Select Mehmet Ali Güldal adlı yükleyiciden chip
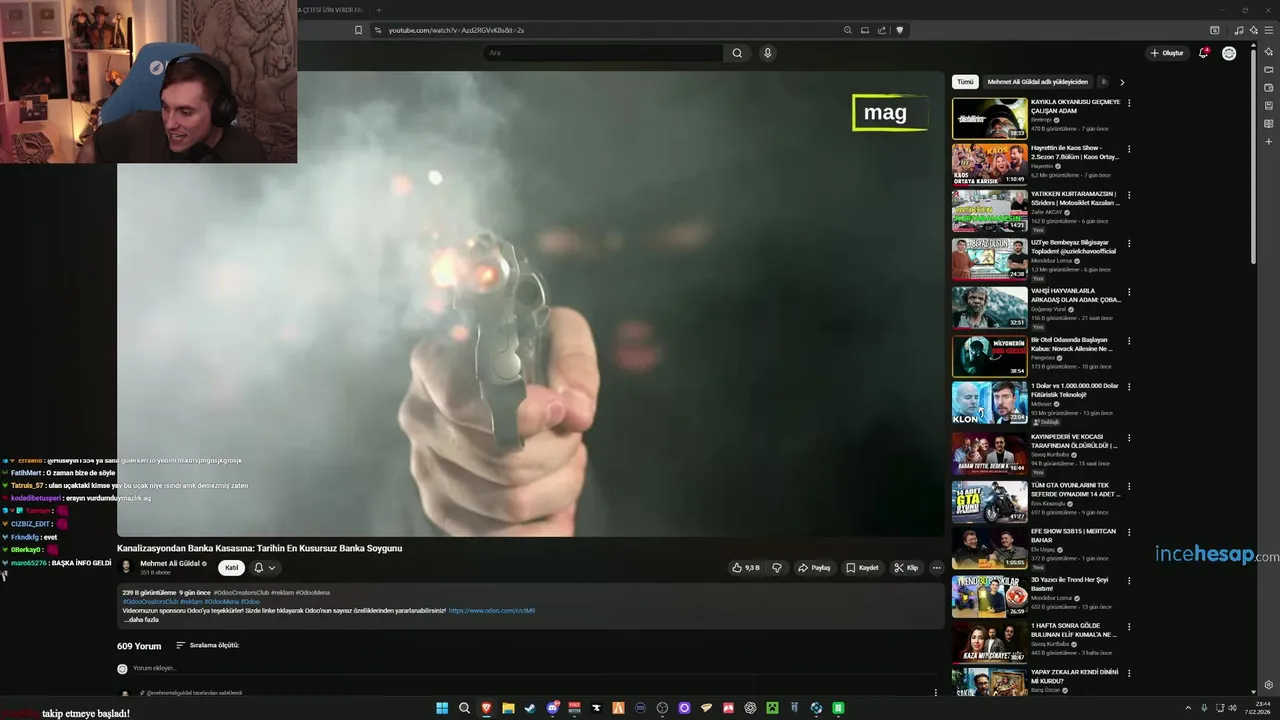Viewport: 1280px width, 720px height. tap(1037, 82)
